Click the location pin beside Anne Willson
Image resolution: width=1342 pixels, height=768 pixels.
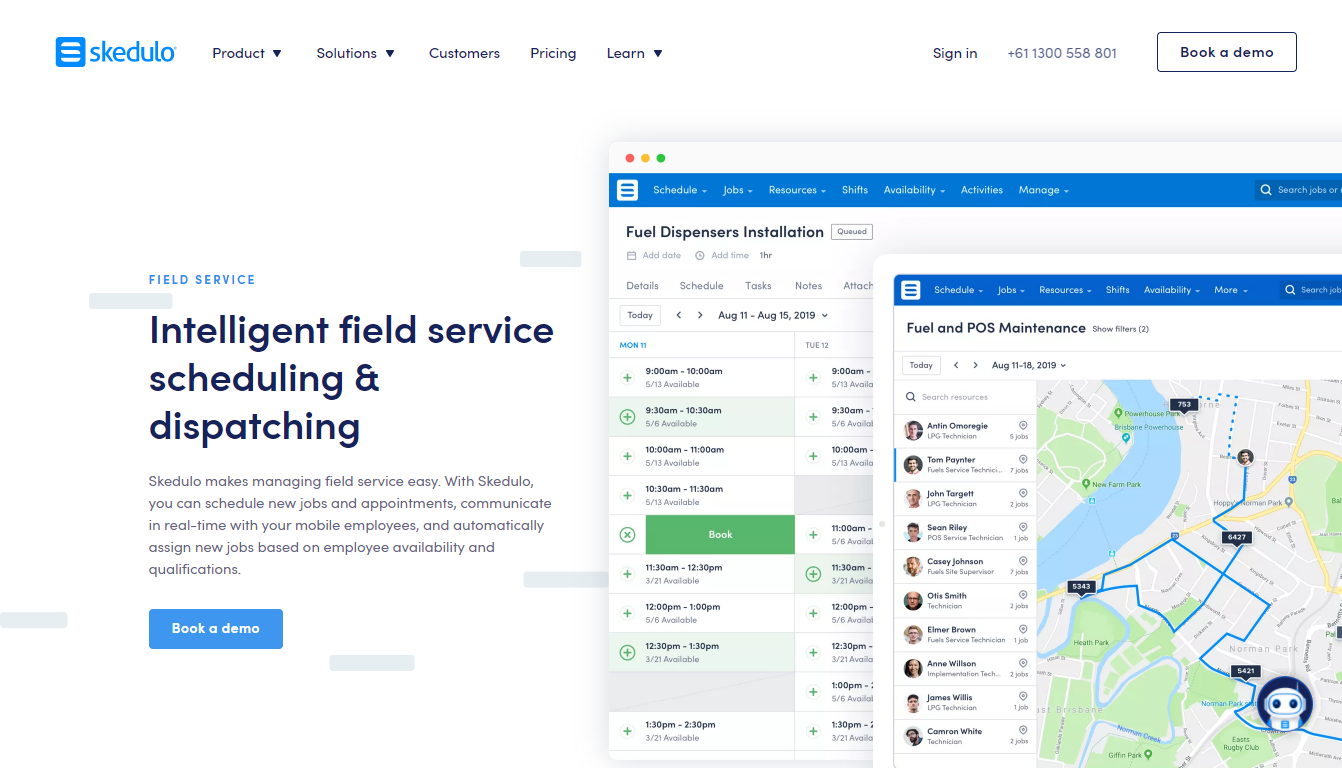[1023, 664]
